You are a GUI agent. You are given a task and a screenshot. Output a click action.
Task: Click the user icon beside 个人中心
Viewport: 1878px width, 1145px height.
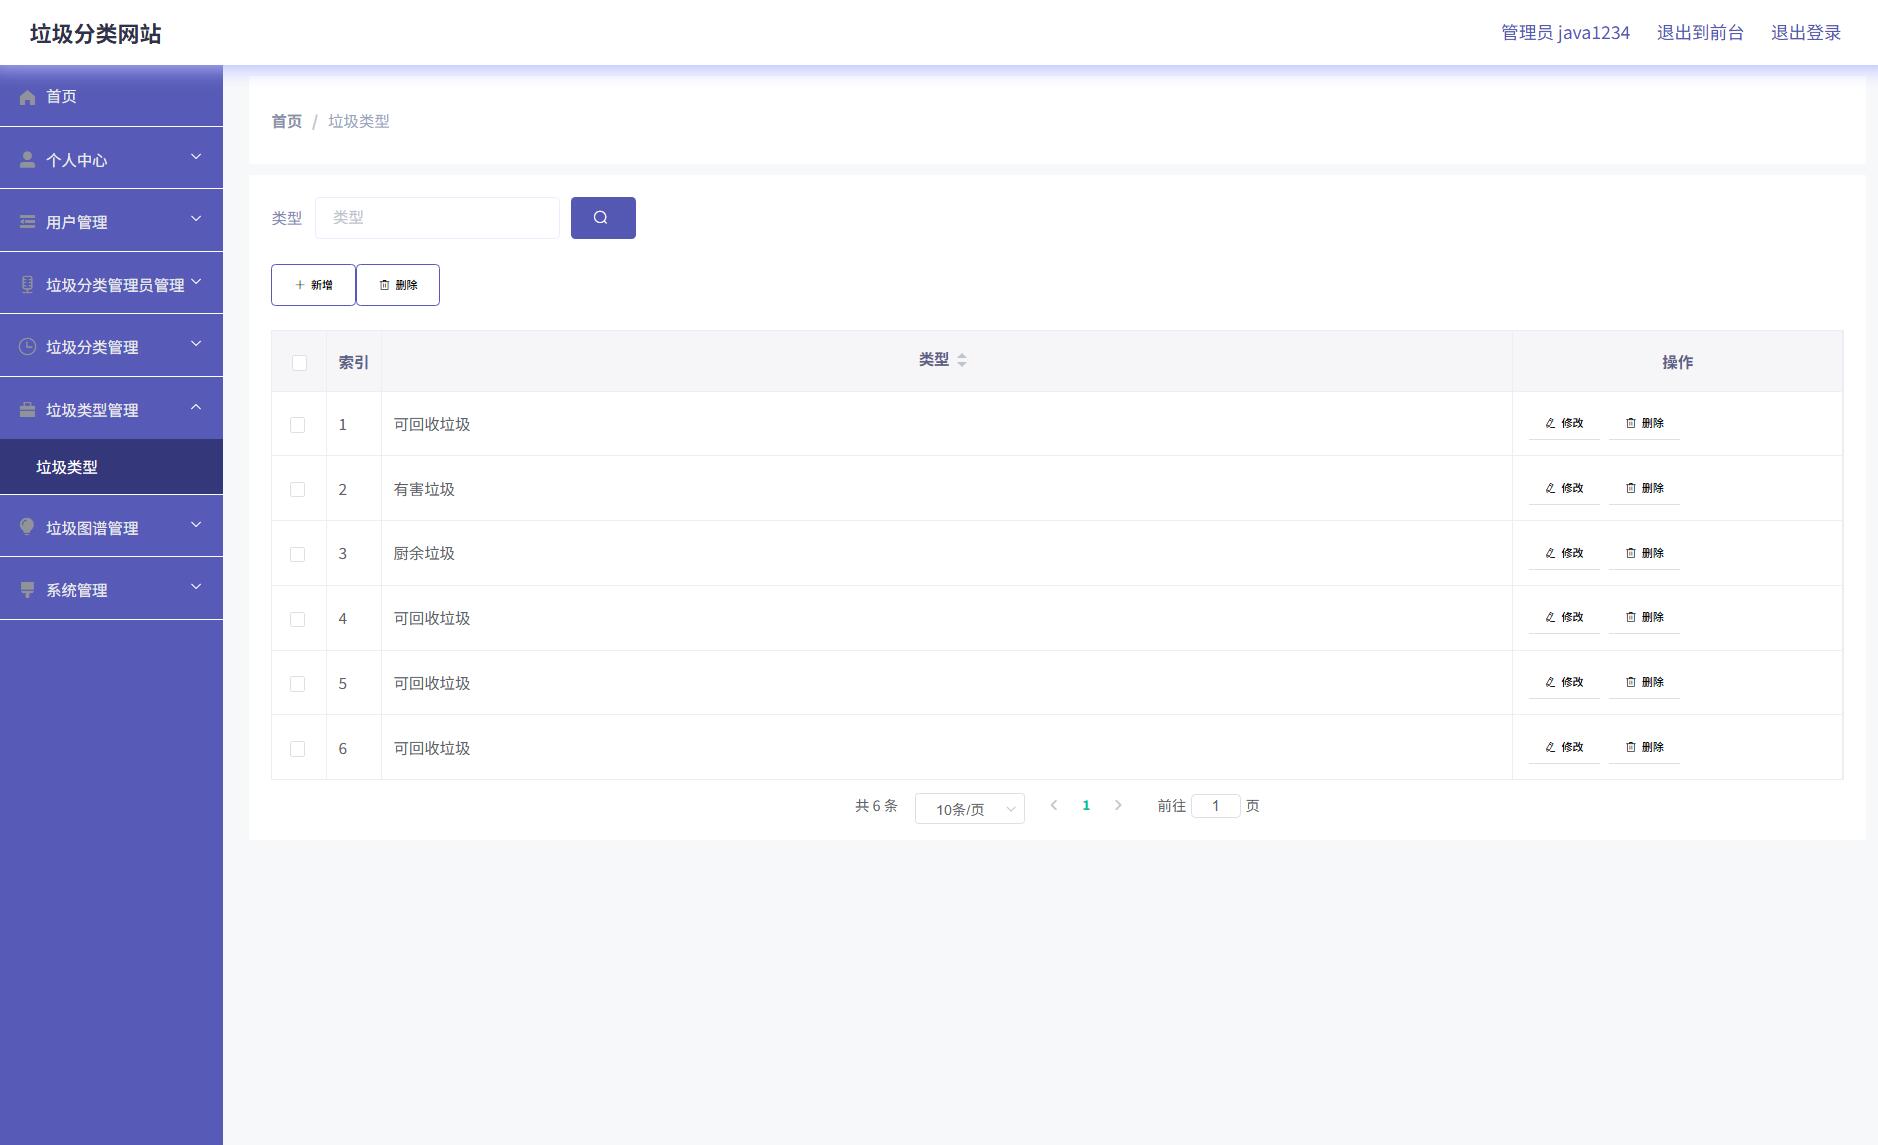click(x=28, y=160)
